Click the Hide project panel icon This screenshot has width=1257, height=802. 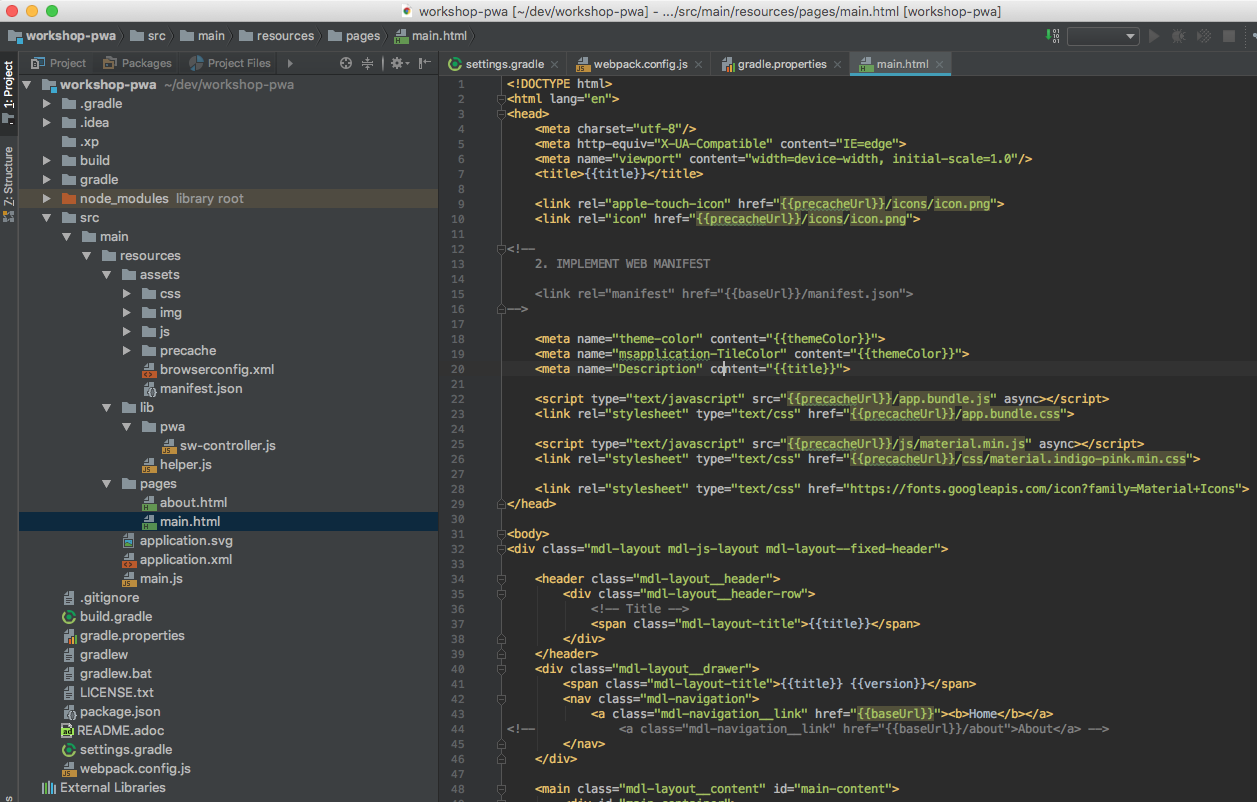tap(424, 63)
